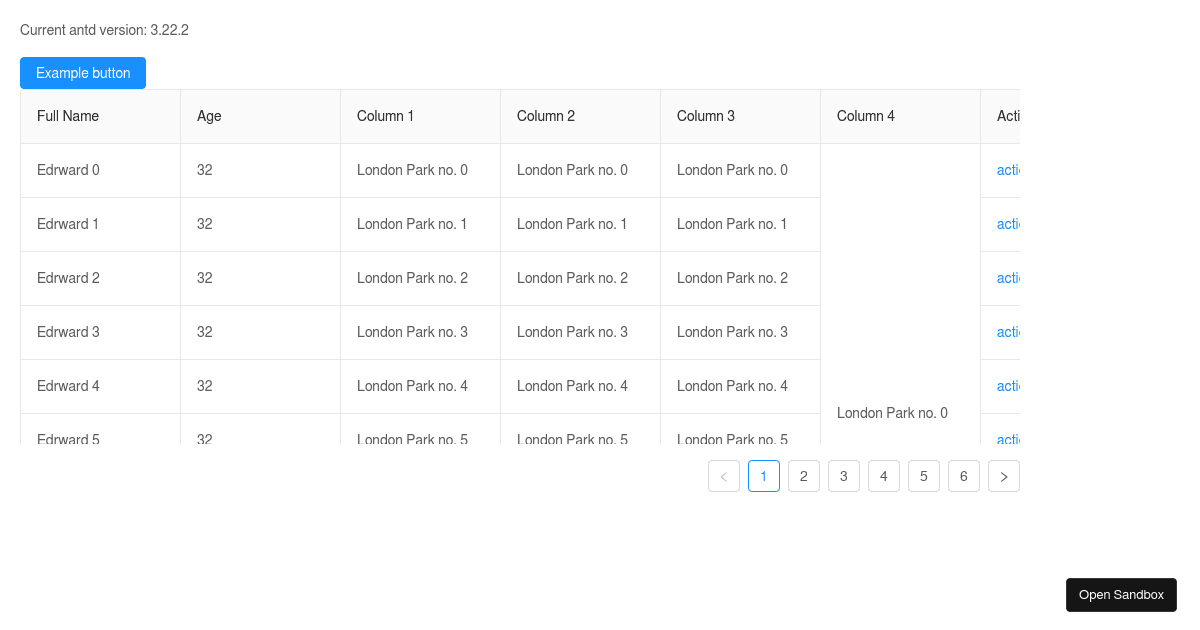
Task: Open the sandbox via Open Sandbox button
Action: 1121,594
